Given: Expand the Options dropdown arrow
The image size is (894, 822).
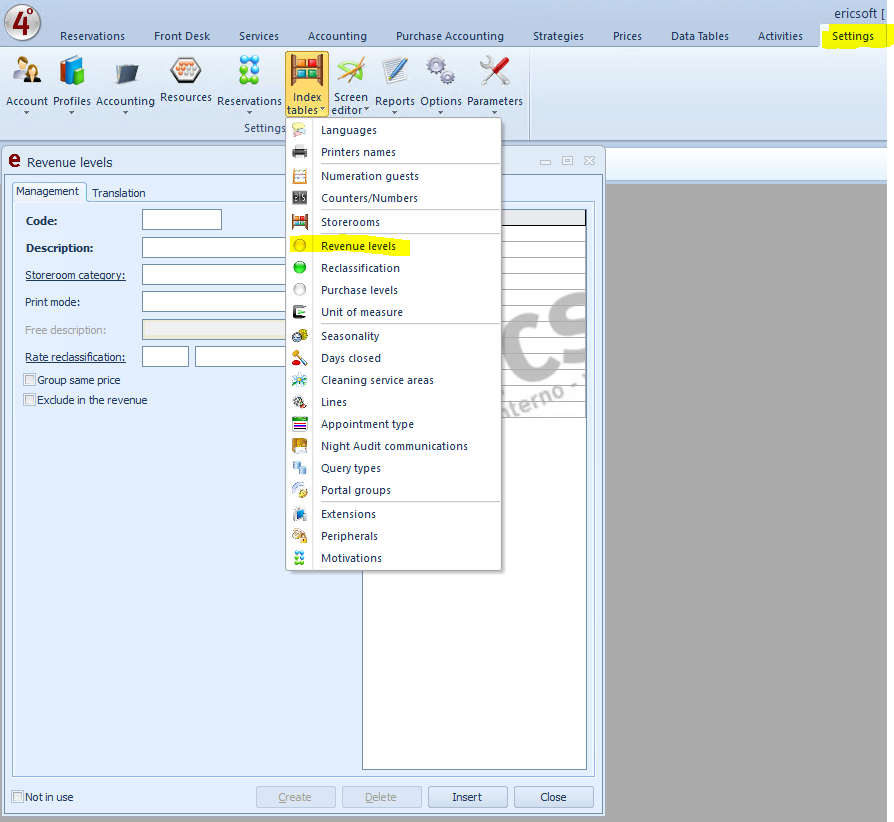Looking at the screenshot, I should pos(440,113).
